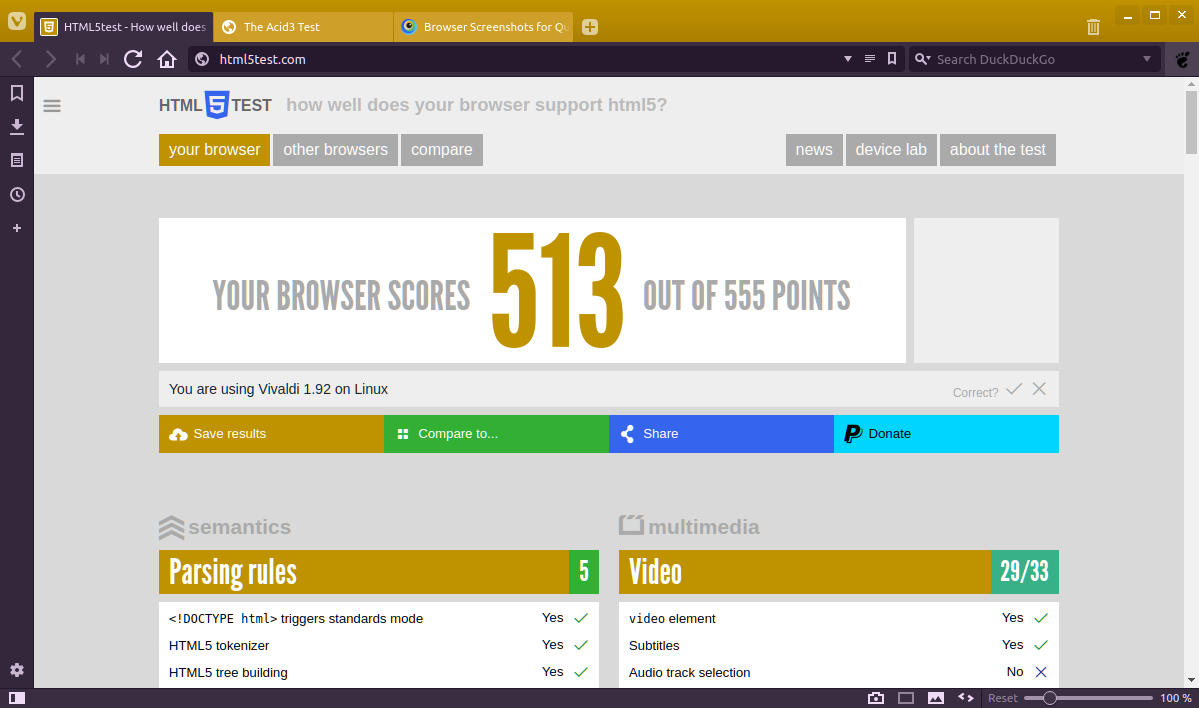
Task: Open Vivaldi settings gear
Action: pos(17,670)
